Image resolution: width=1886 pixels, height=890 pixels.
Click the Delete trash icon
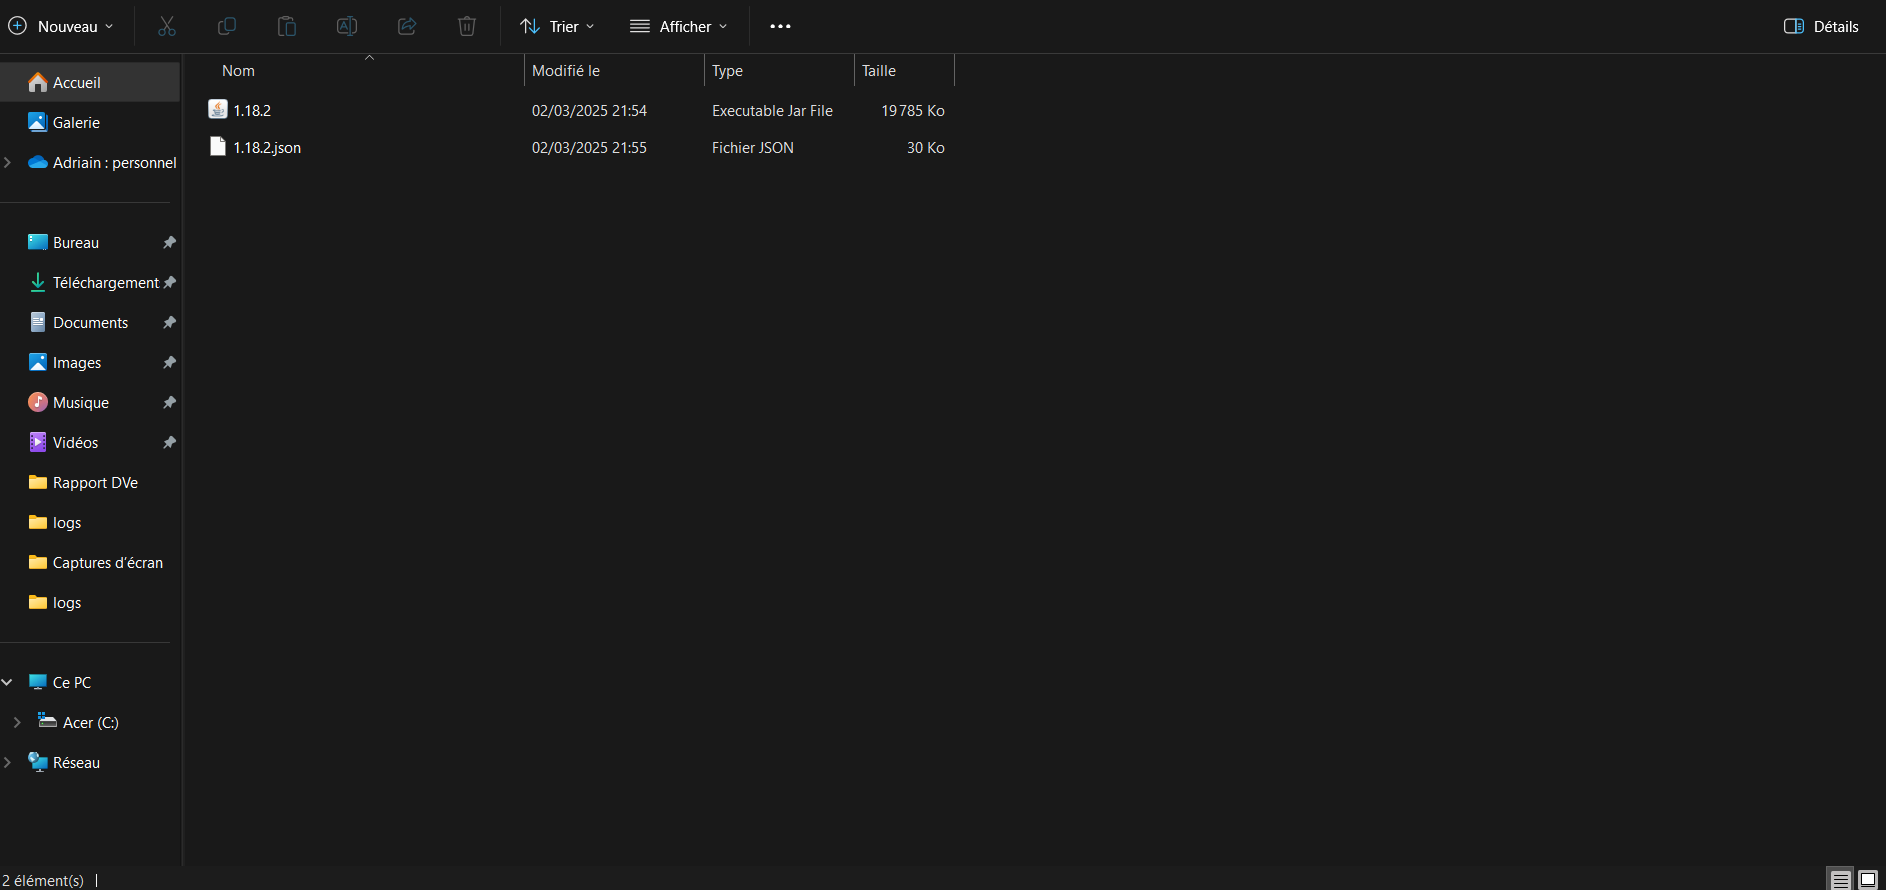pos(467,26)
